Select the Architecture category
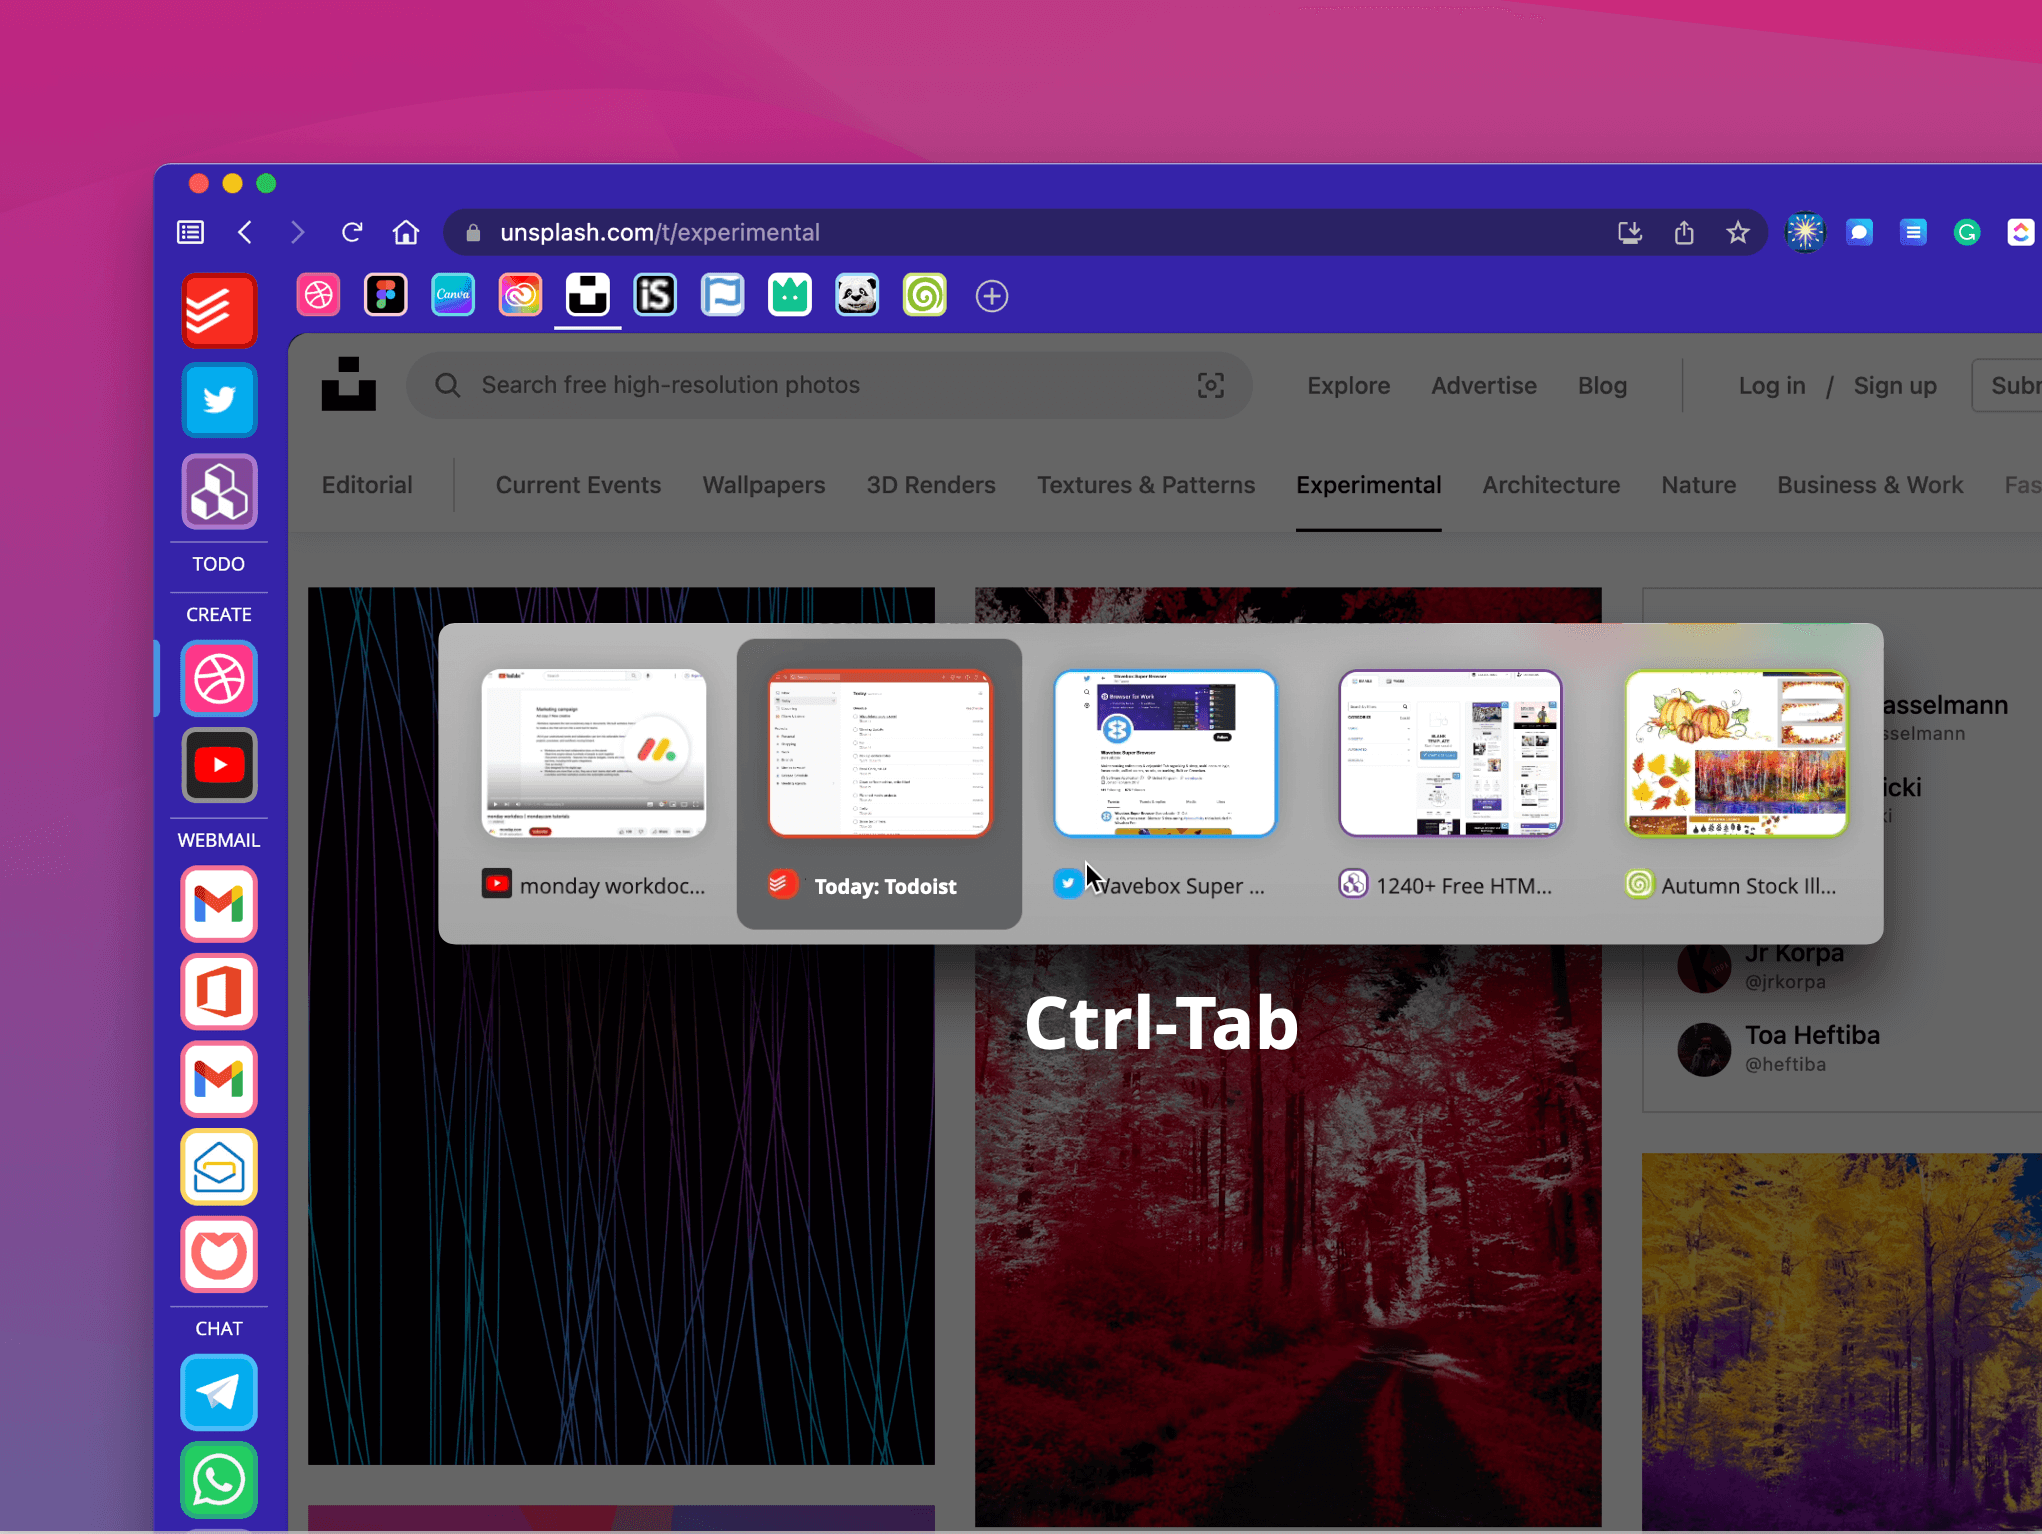Viewport: 2042px width, 1534px height. [x=1551, y=485]
